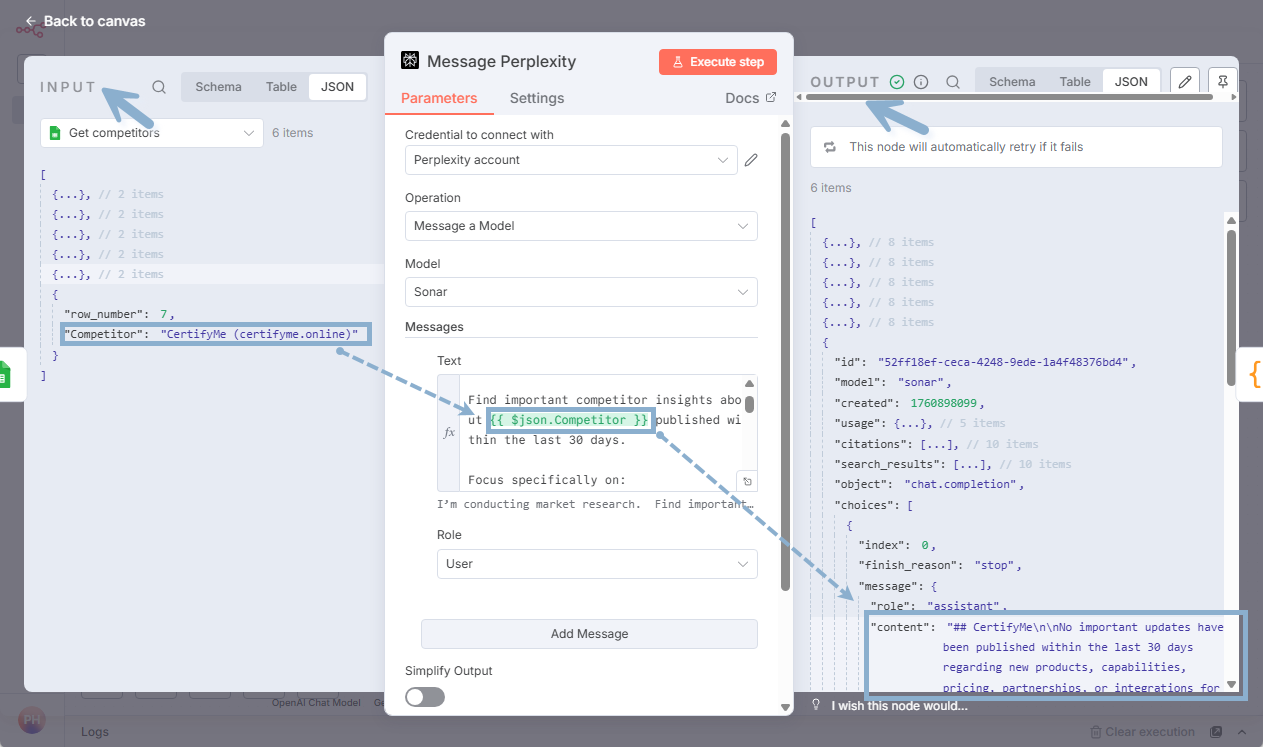Click the output panel horizontal scrollbar
Screen dimensions: 1263x747
1009,97
